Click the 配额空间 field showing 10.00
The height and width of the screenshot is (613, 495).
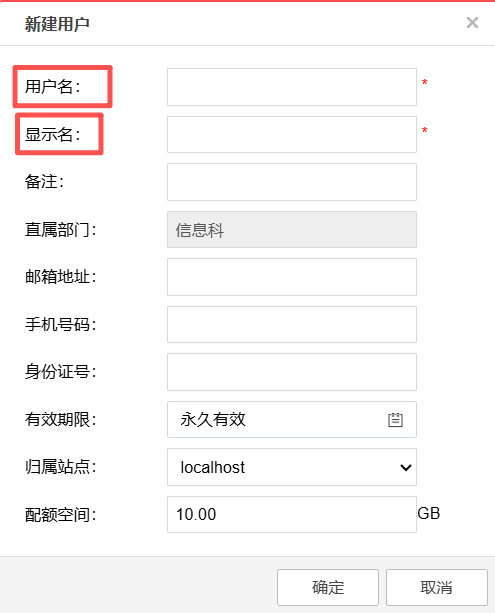292,514
